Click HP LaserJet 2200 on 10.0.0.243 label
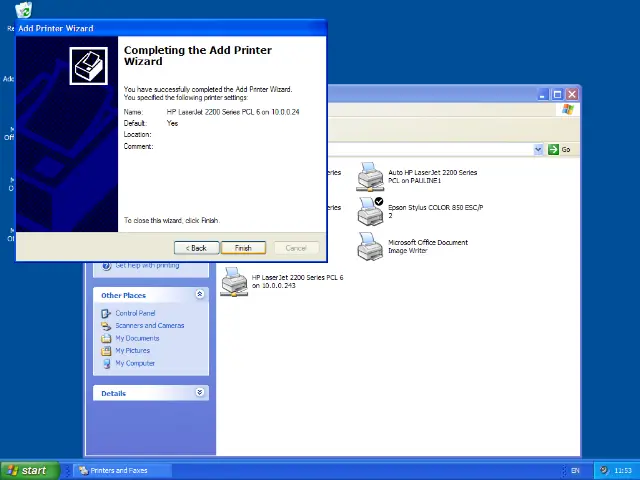The height and width of the screenshot is (480, 640). coord(298,281)
